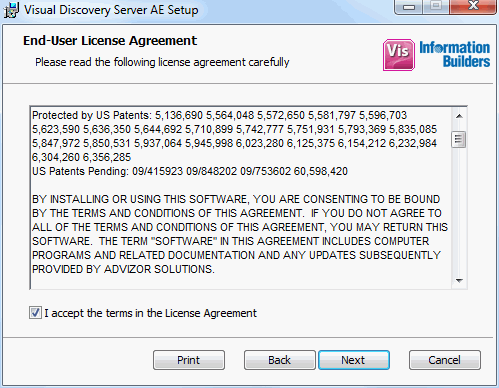Image resolution: width=499 pixels, height=388 pixels.
Task: Click the Information Builders logo text
Action: [x=455, y=54]
